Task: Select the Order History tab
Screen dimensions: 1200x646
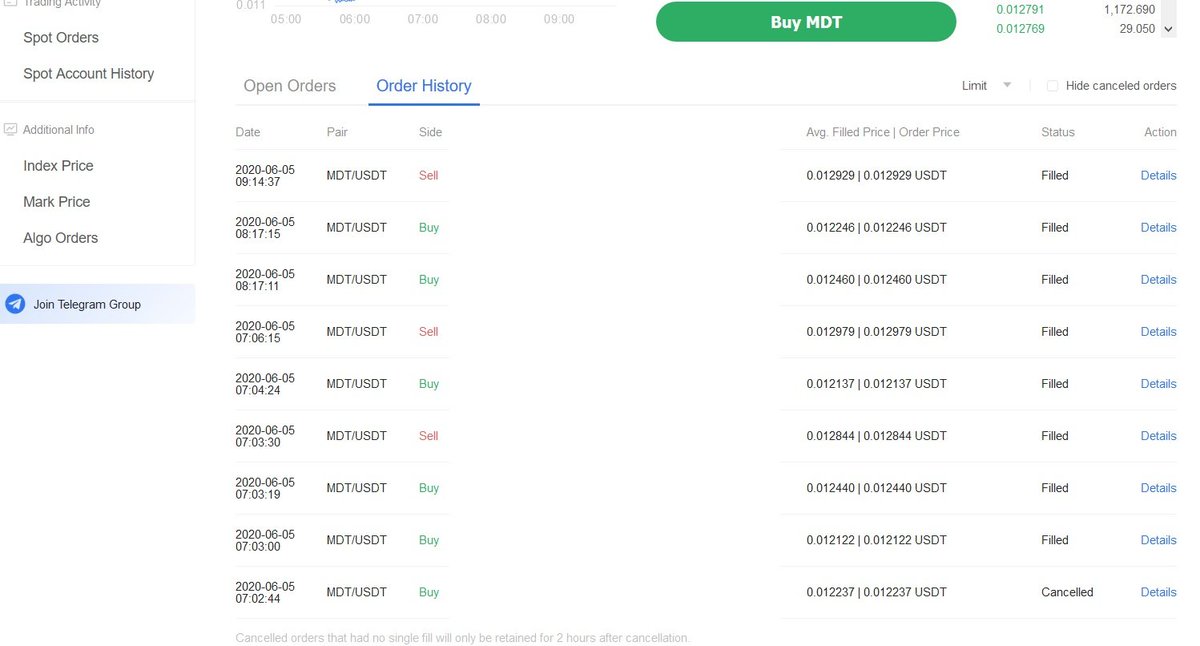Action: pyautogui.click(x=424, y=86)
